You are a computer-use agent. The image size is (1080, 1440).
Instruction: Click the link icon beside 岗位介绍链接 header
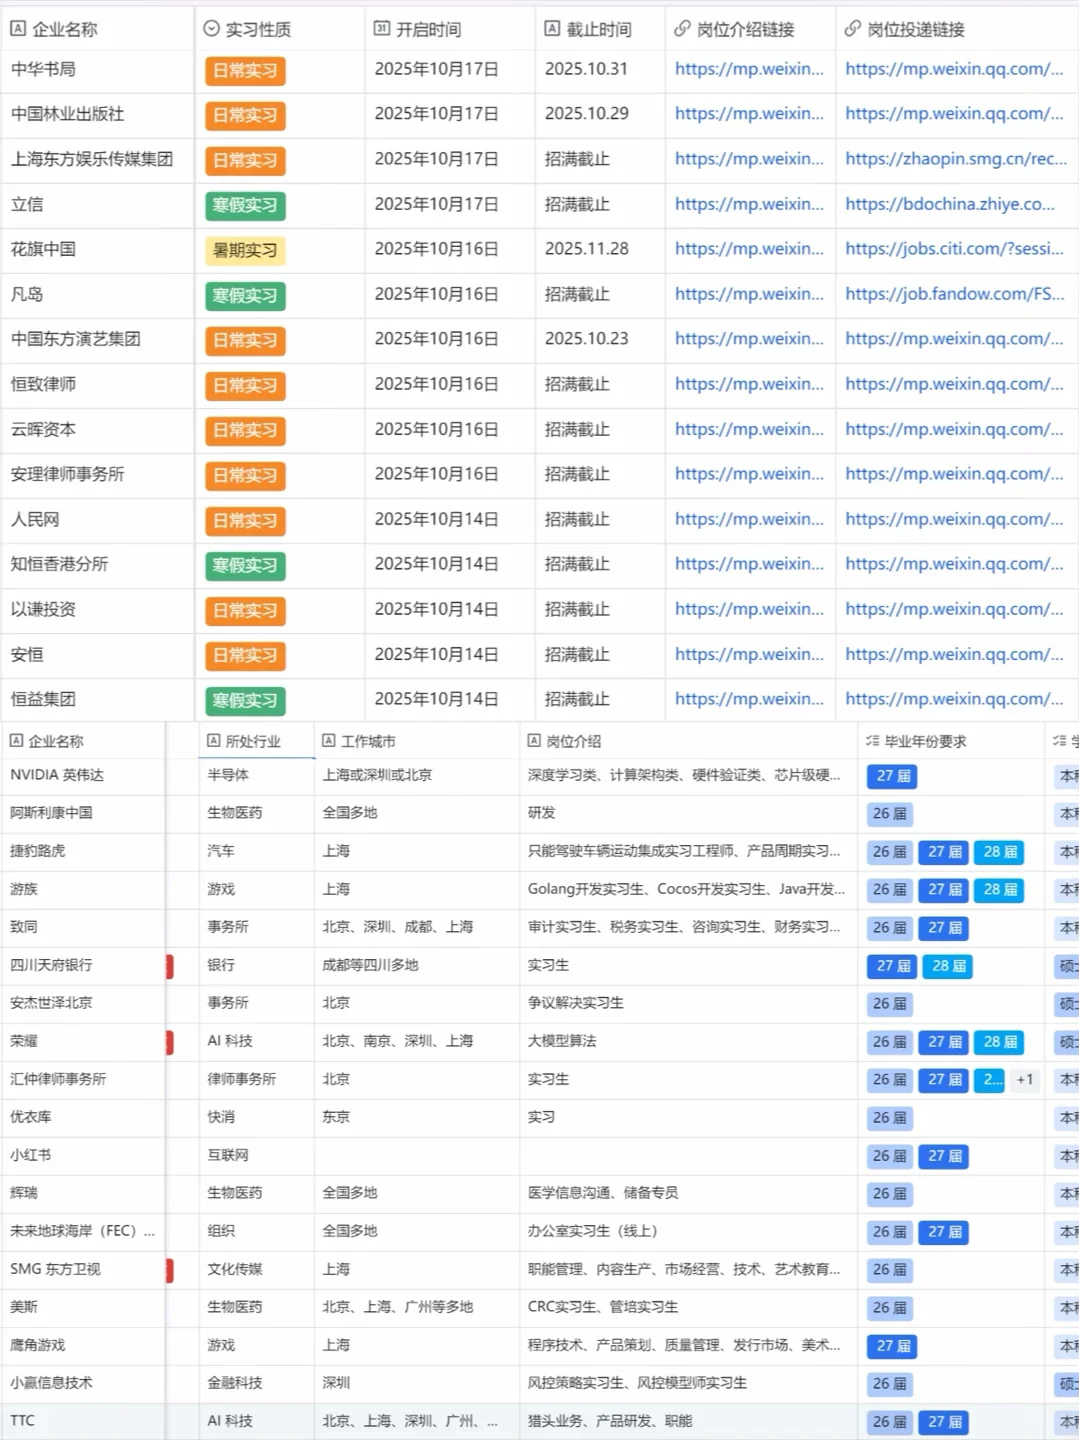tap(682, 29)
